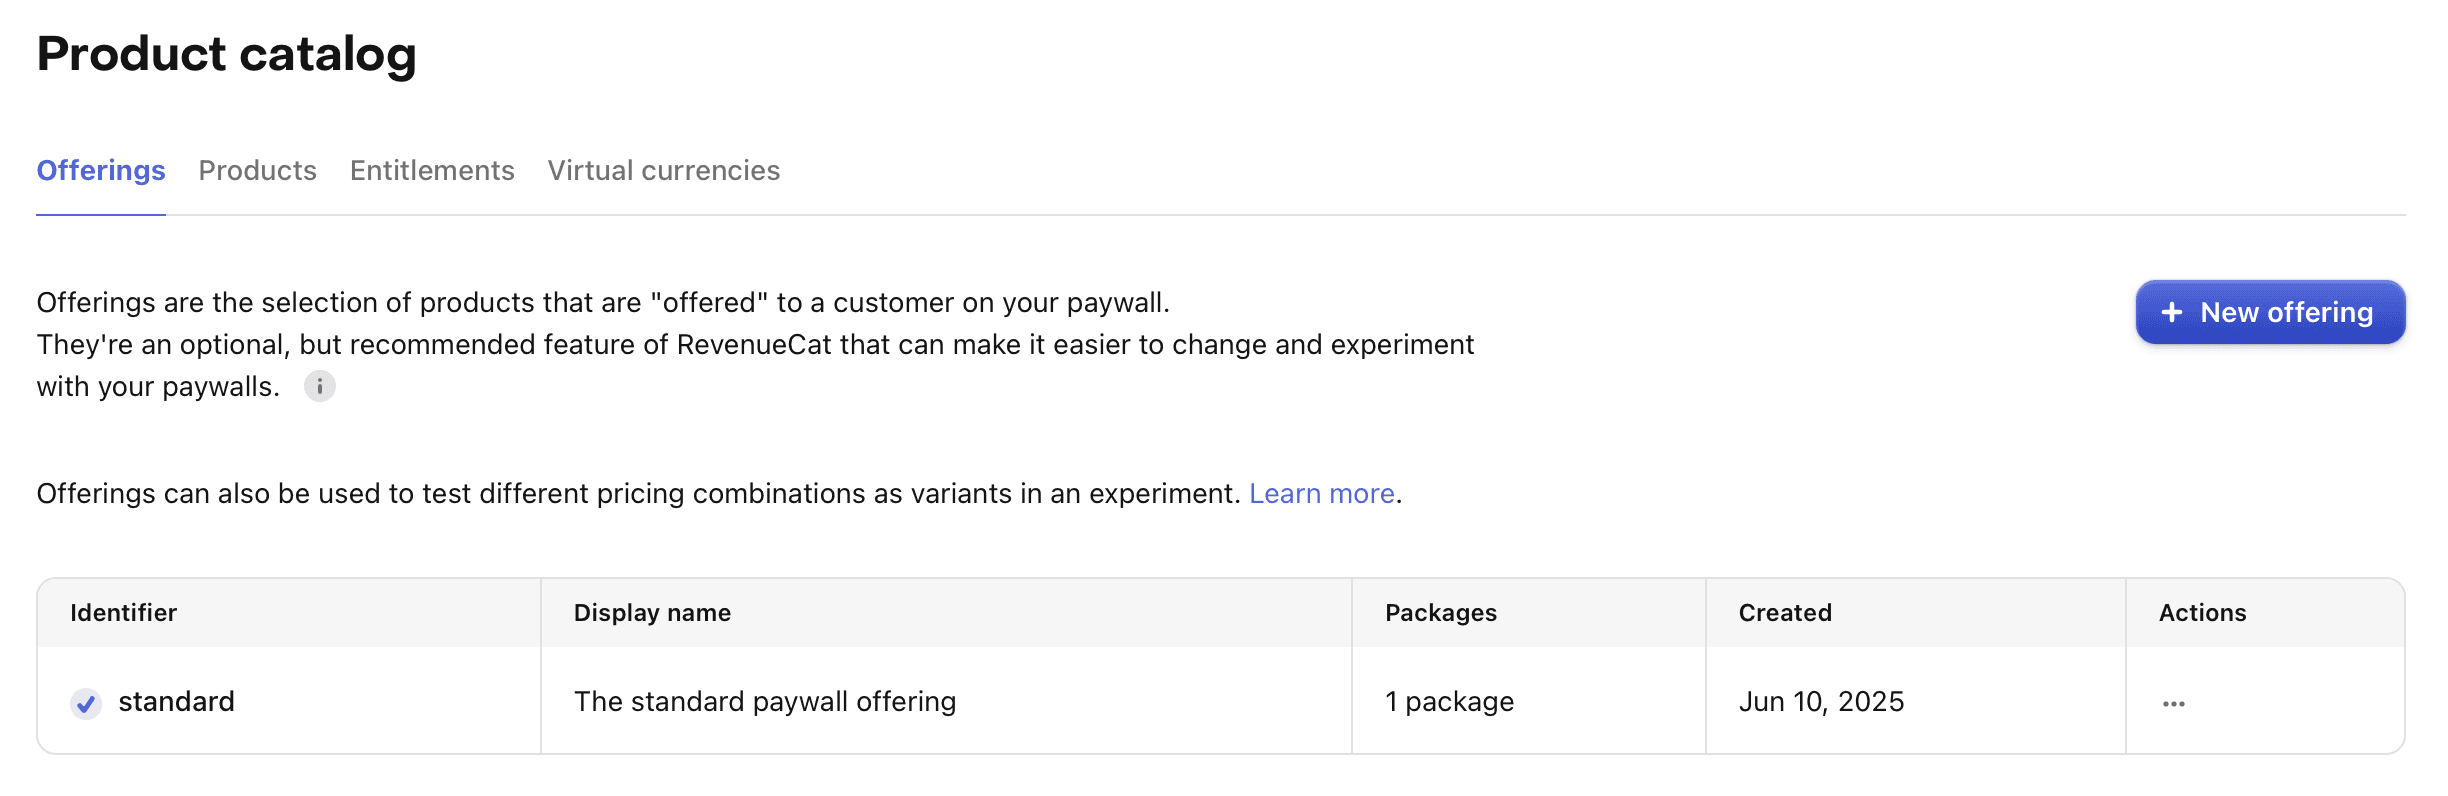Click the Packages column header
2448x796 pixels.
coord(1440,613)
